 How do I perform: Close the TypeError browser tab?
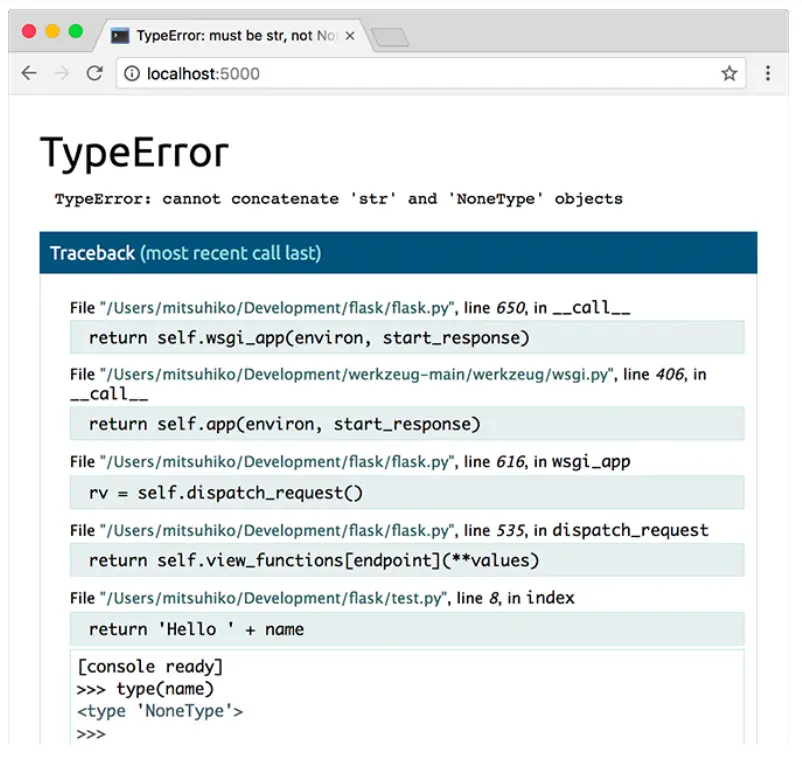[x=350, y=36]
